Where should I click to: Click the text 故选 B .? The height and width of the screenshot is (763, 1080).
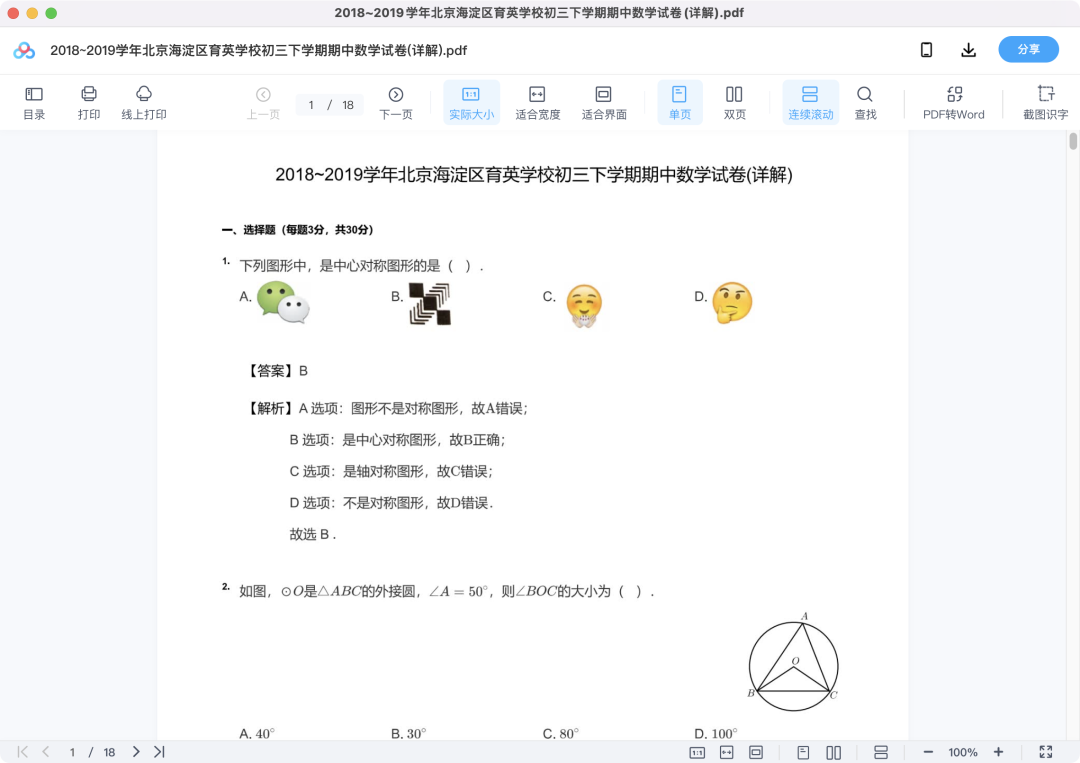point(313,534)
